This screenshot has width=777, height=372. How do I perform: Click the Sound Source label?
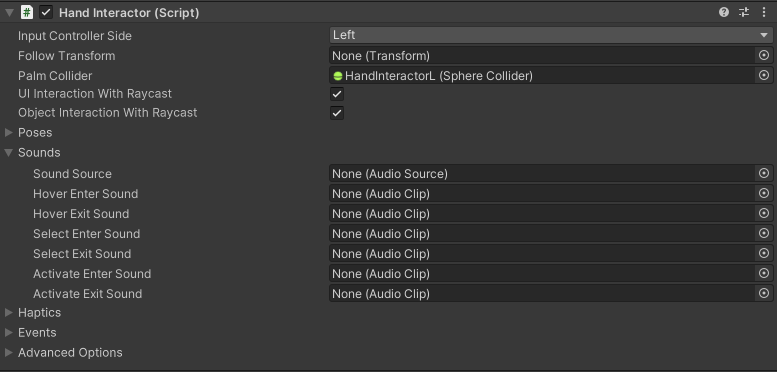point(72,174)
